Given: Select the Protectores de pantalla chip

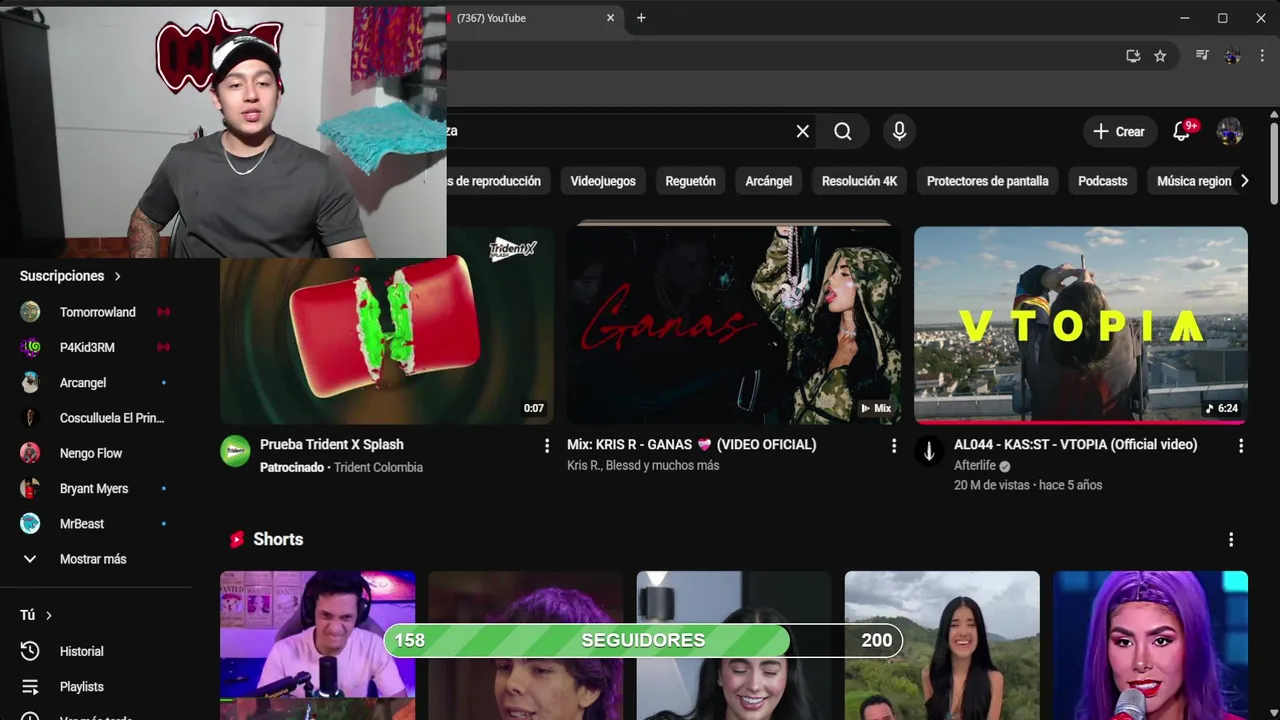Looking at the screenshot, I should (x=988, y=181).
